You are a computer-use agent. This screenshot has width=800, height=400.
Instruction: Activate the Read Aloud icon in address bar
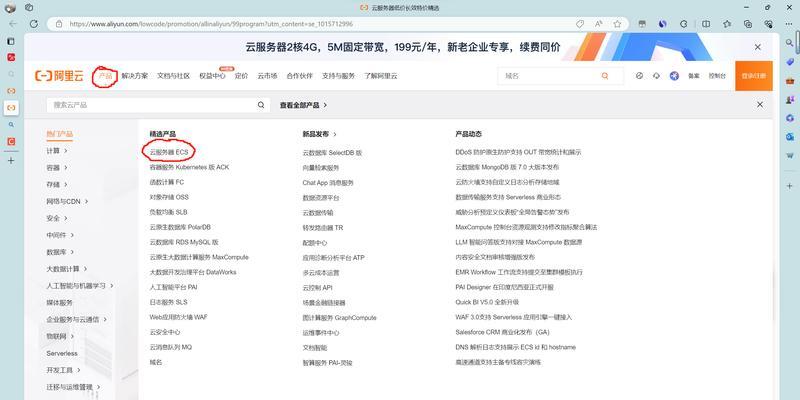tap(598, 24)
